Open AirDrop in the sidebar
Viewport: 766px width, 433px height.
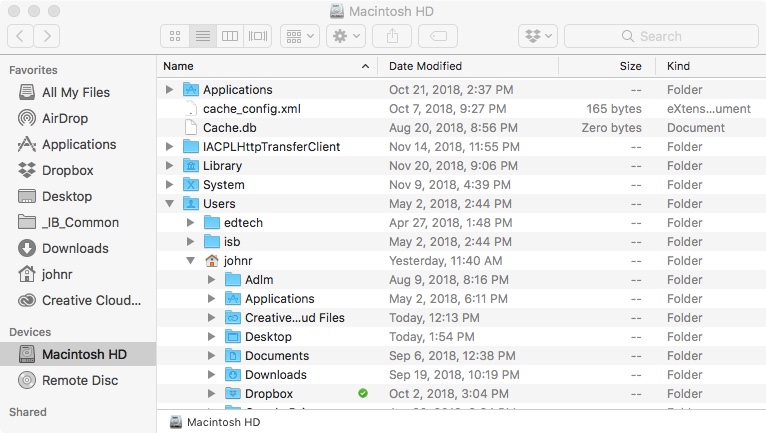click(65, 118)
